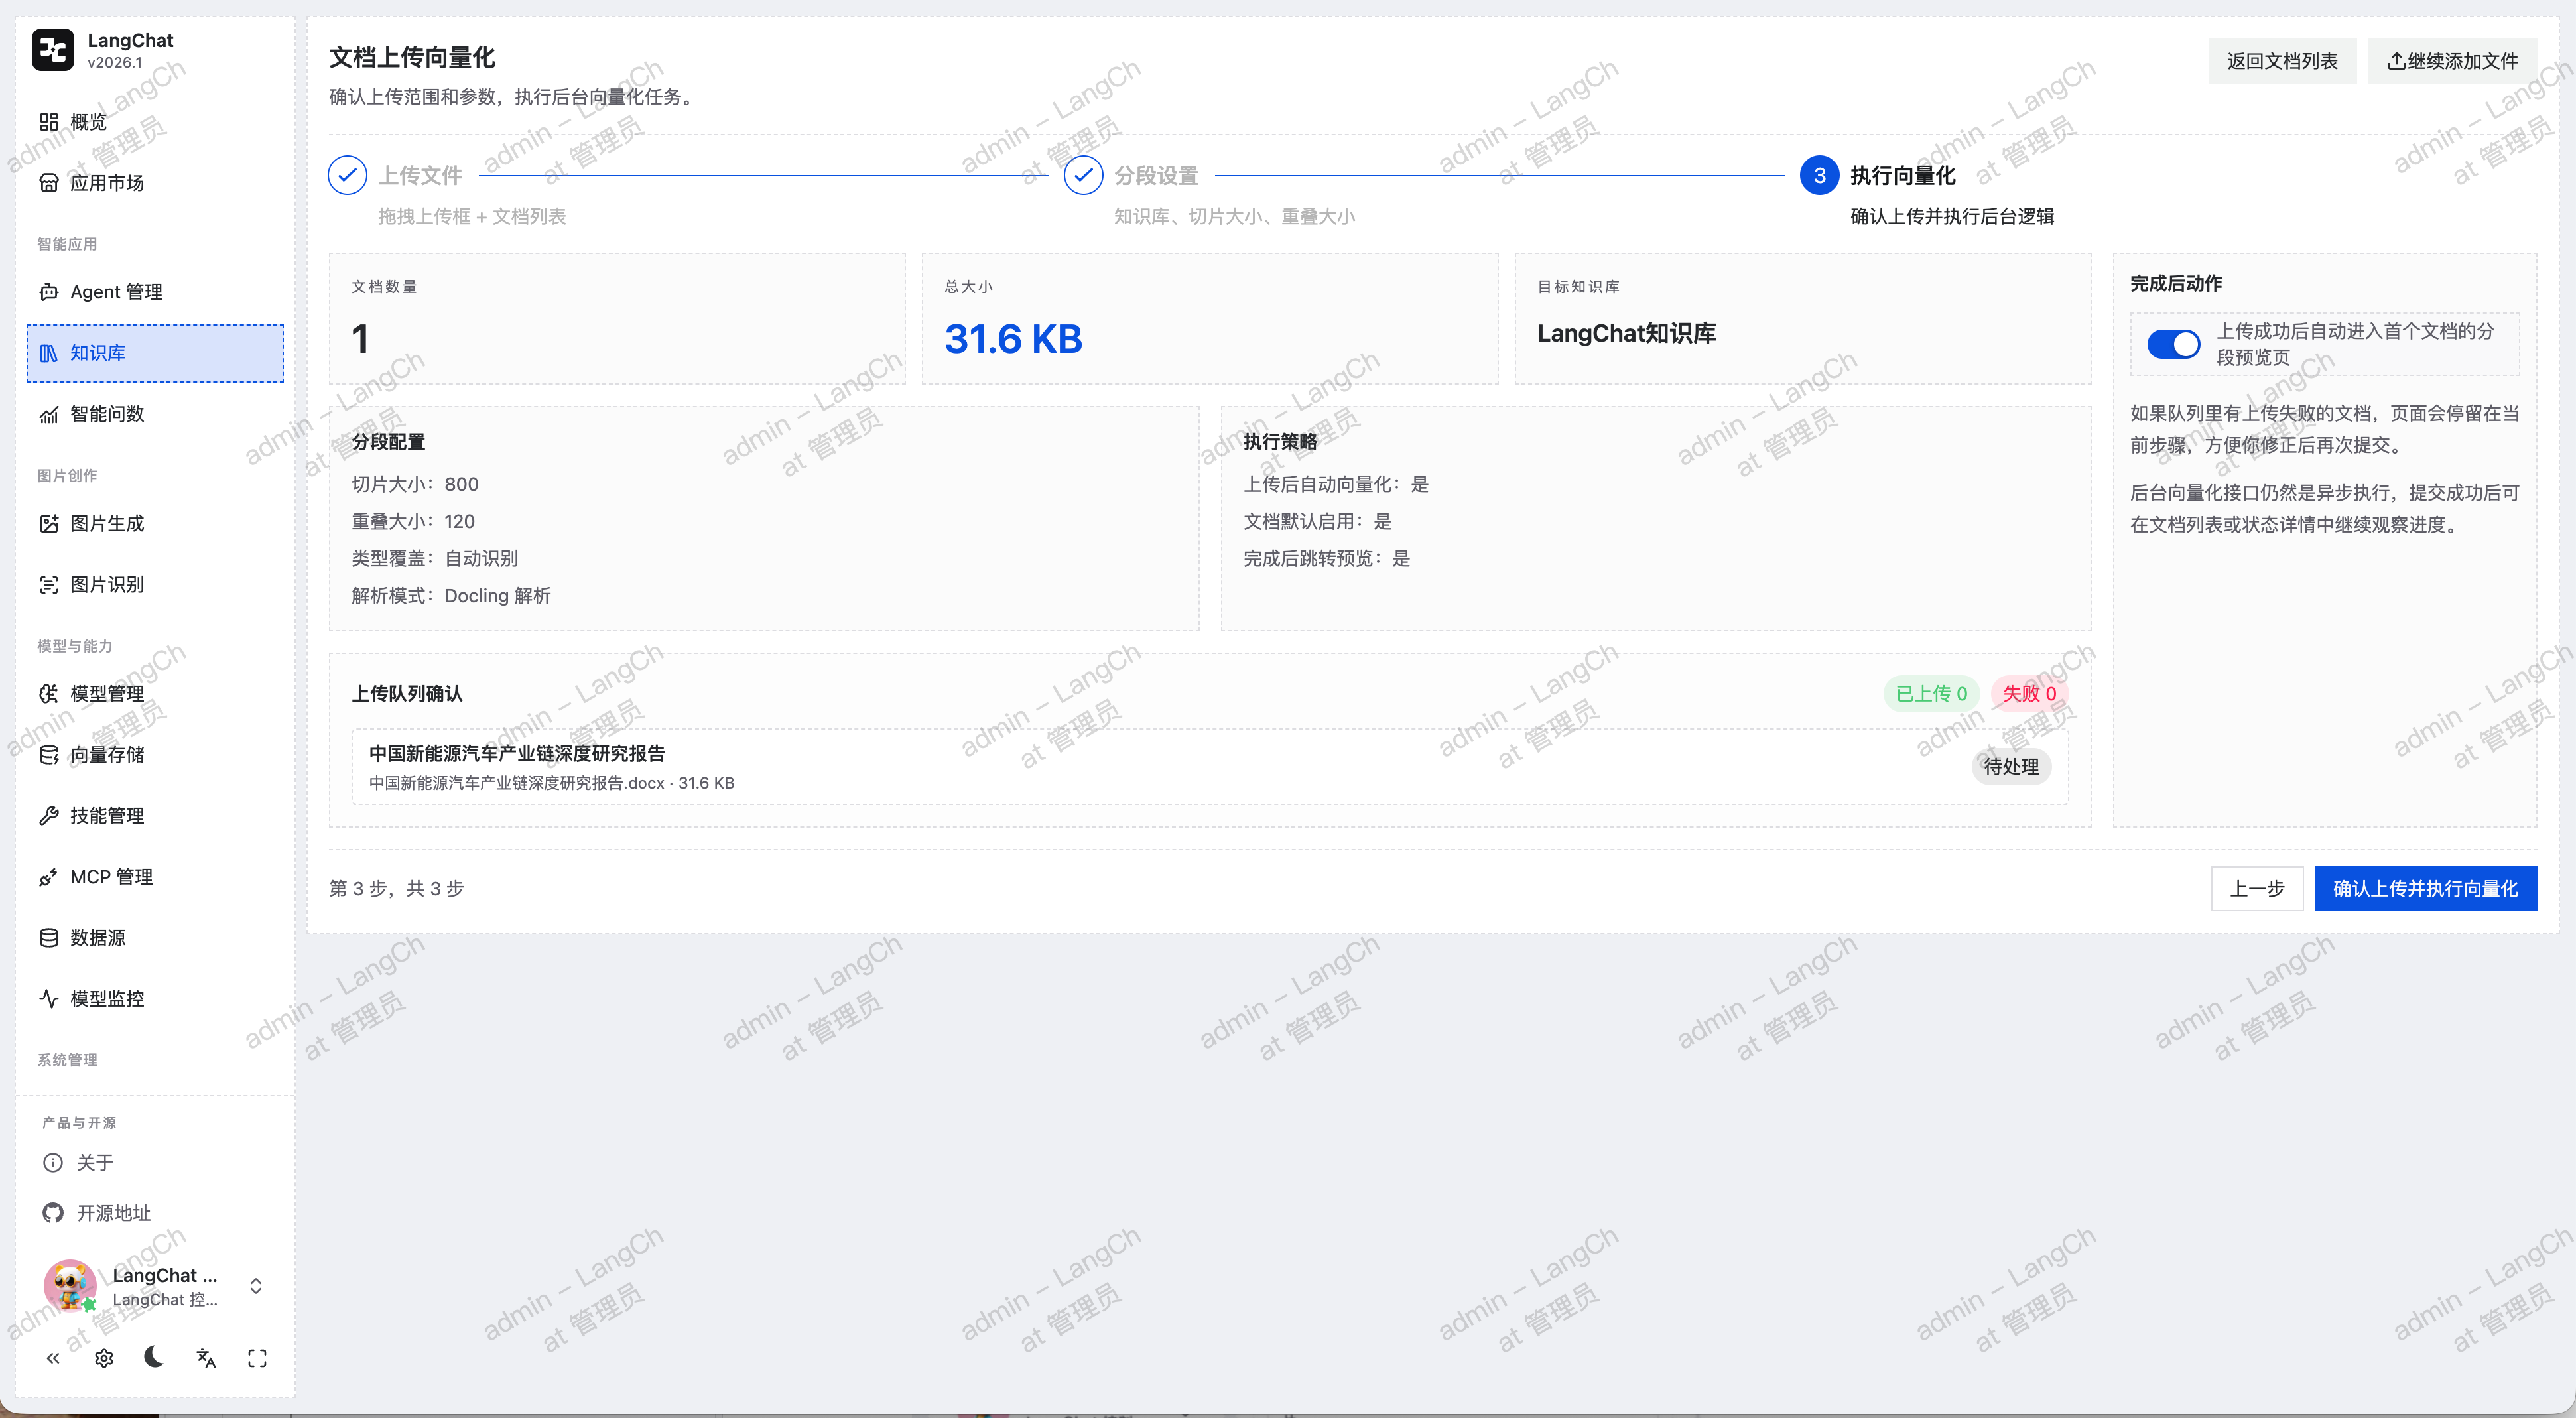Viewport: 2576px width, 1418px height.
Task: Click the 已上传 0 green badge
Action: click(x=1931, y=694)
